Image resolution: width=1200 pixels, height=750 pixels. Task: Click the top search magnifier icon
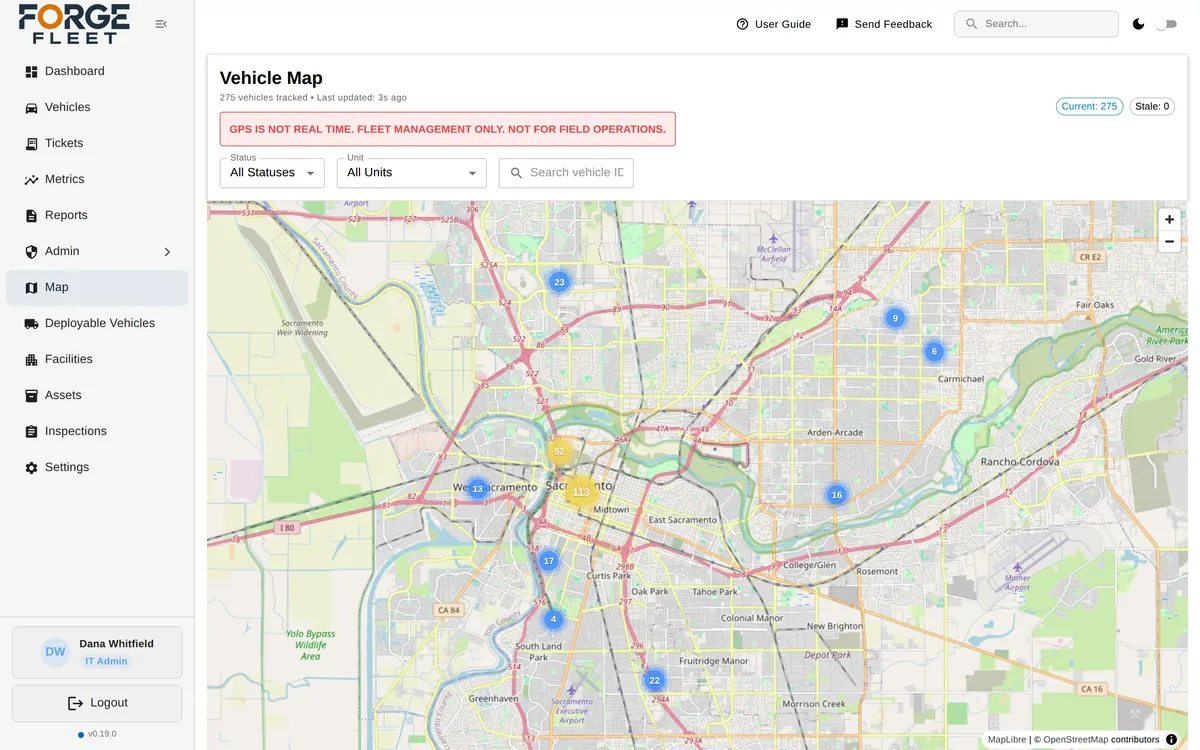coord(971,24)
